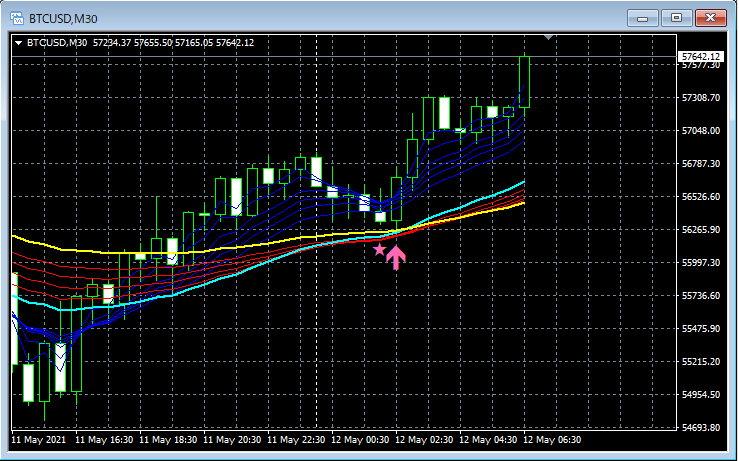Screen dimensions: 739x461
Task: Click the 11 May 16:30 time label
Action: 104,440
